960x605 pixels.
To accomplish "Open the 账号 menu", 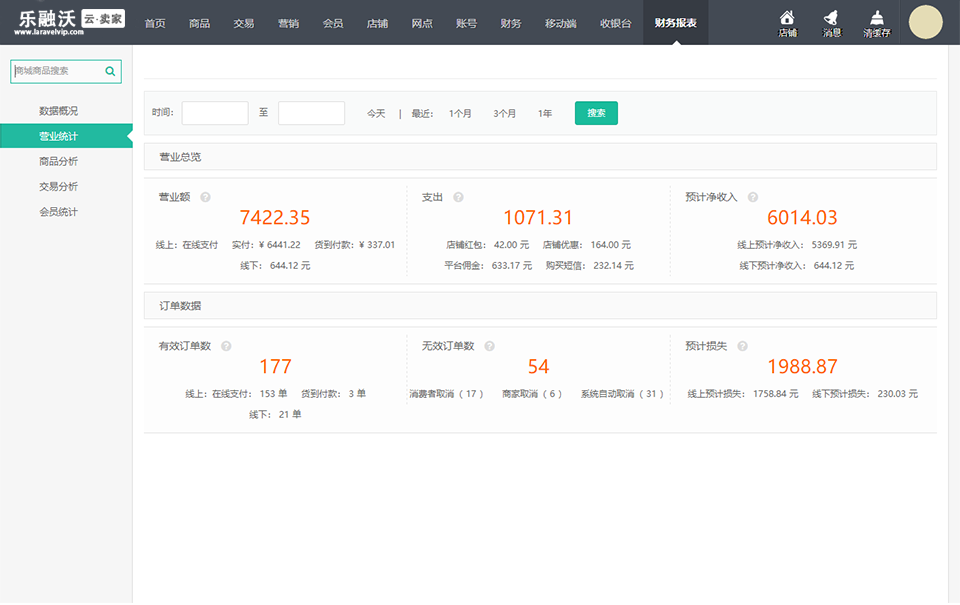I will click(x=466, y=23).
